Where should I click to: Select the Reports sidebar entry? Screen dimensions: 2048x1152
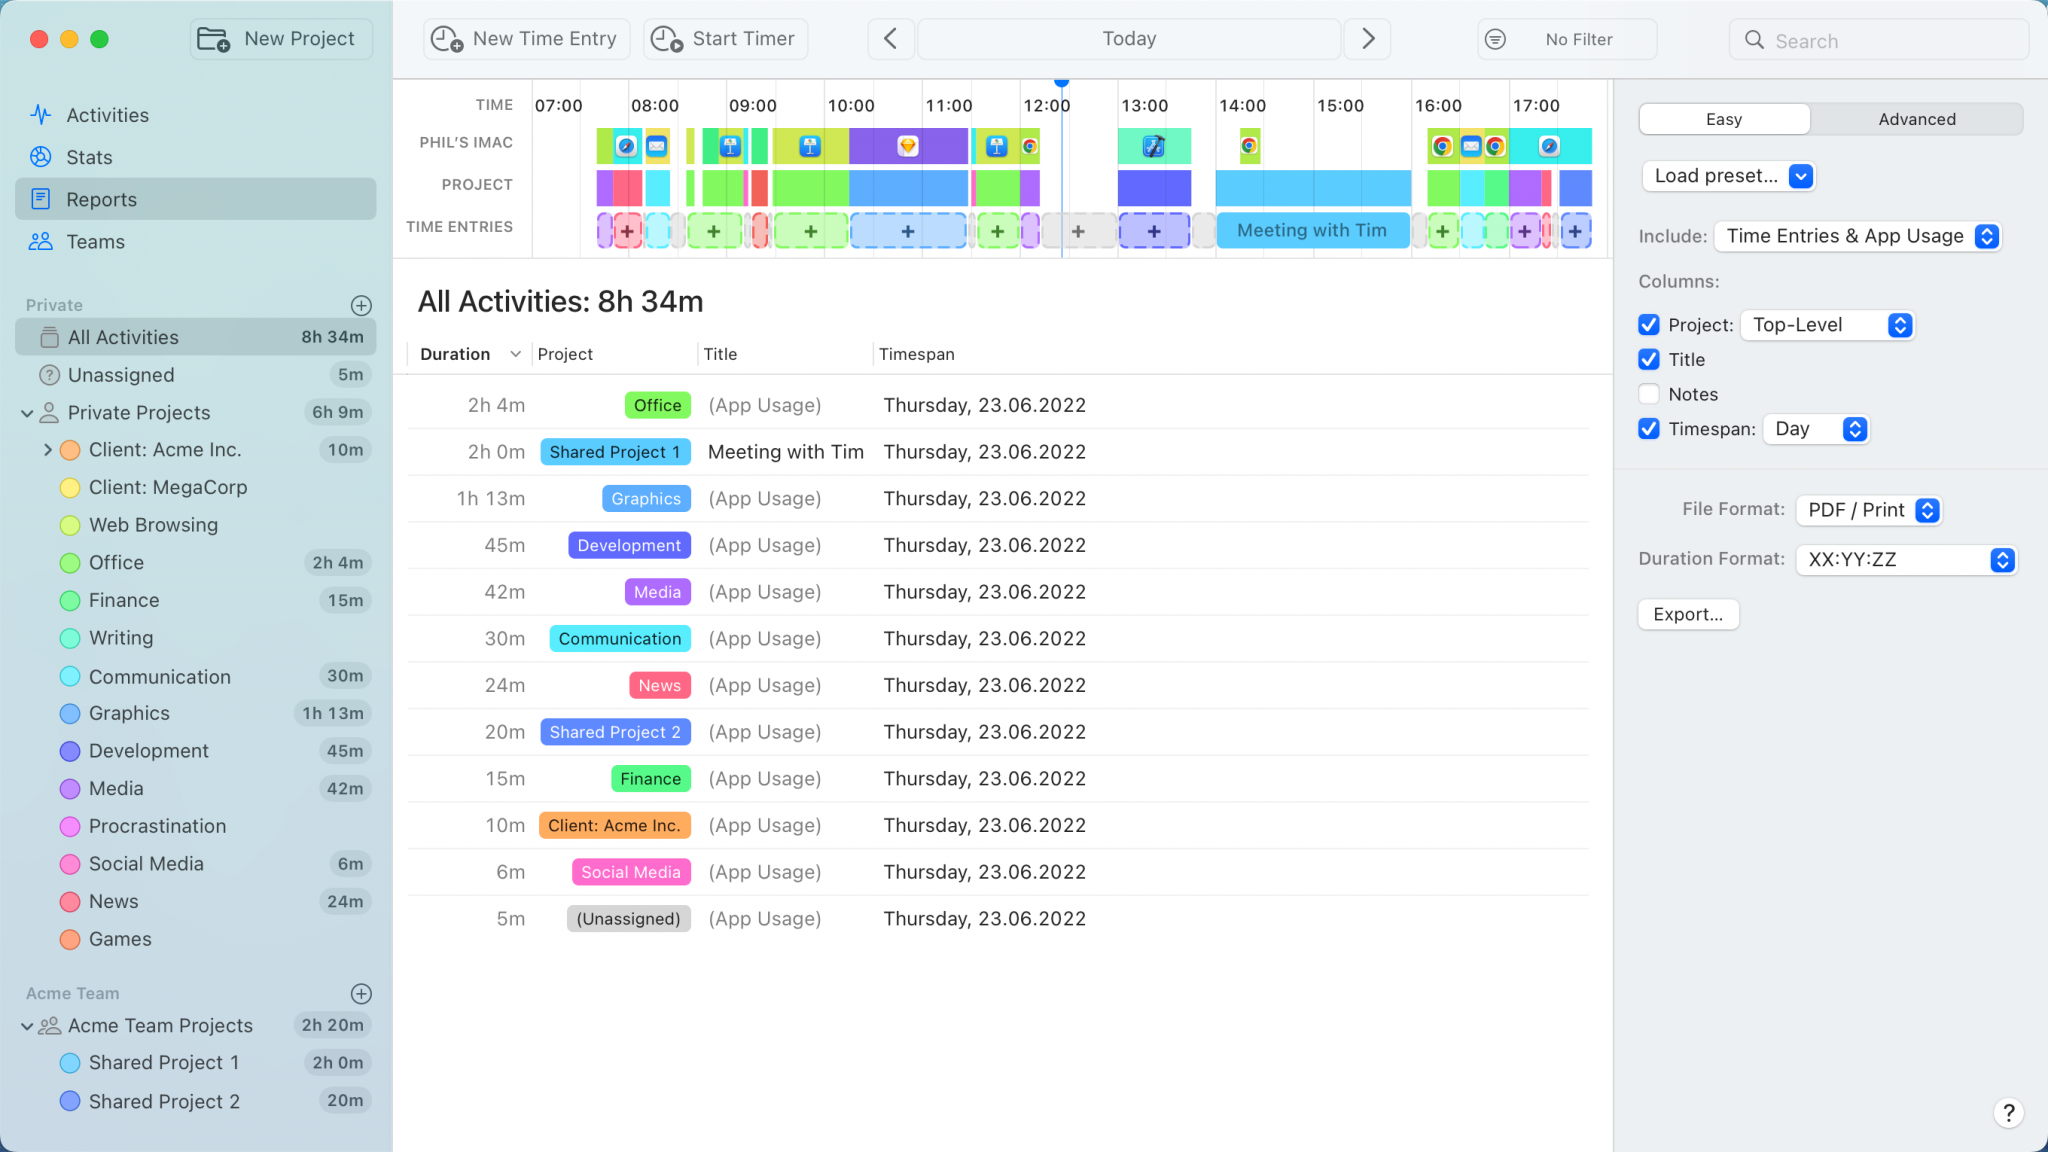pyautogui.click(x=101, y=199)
